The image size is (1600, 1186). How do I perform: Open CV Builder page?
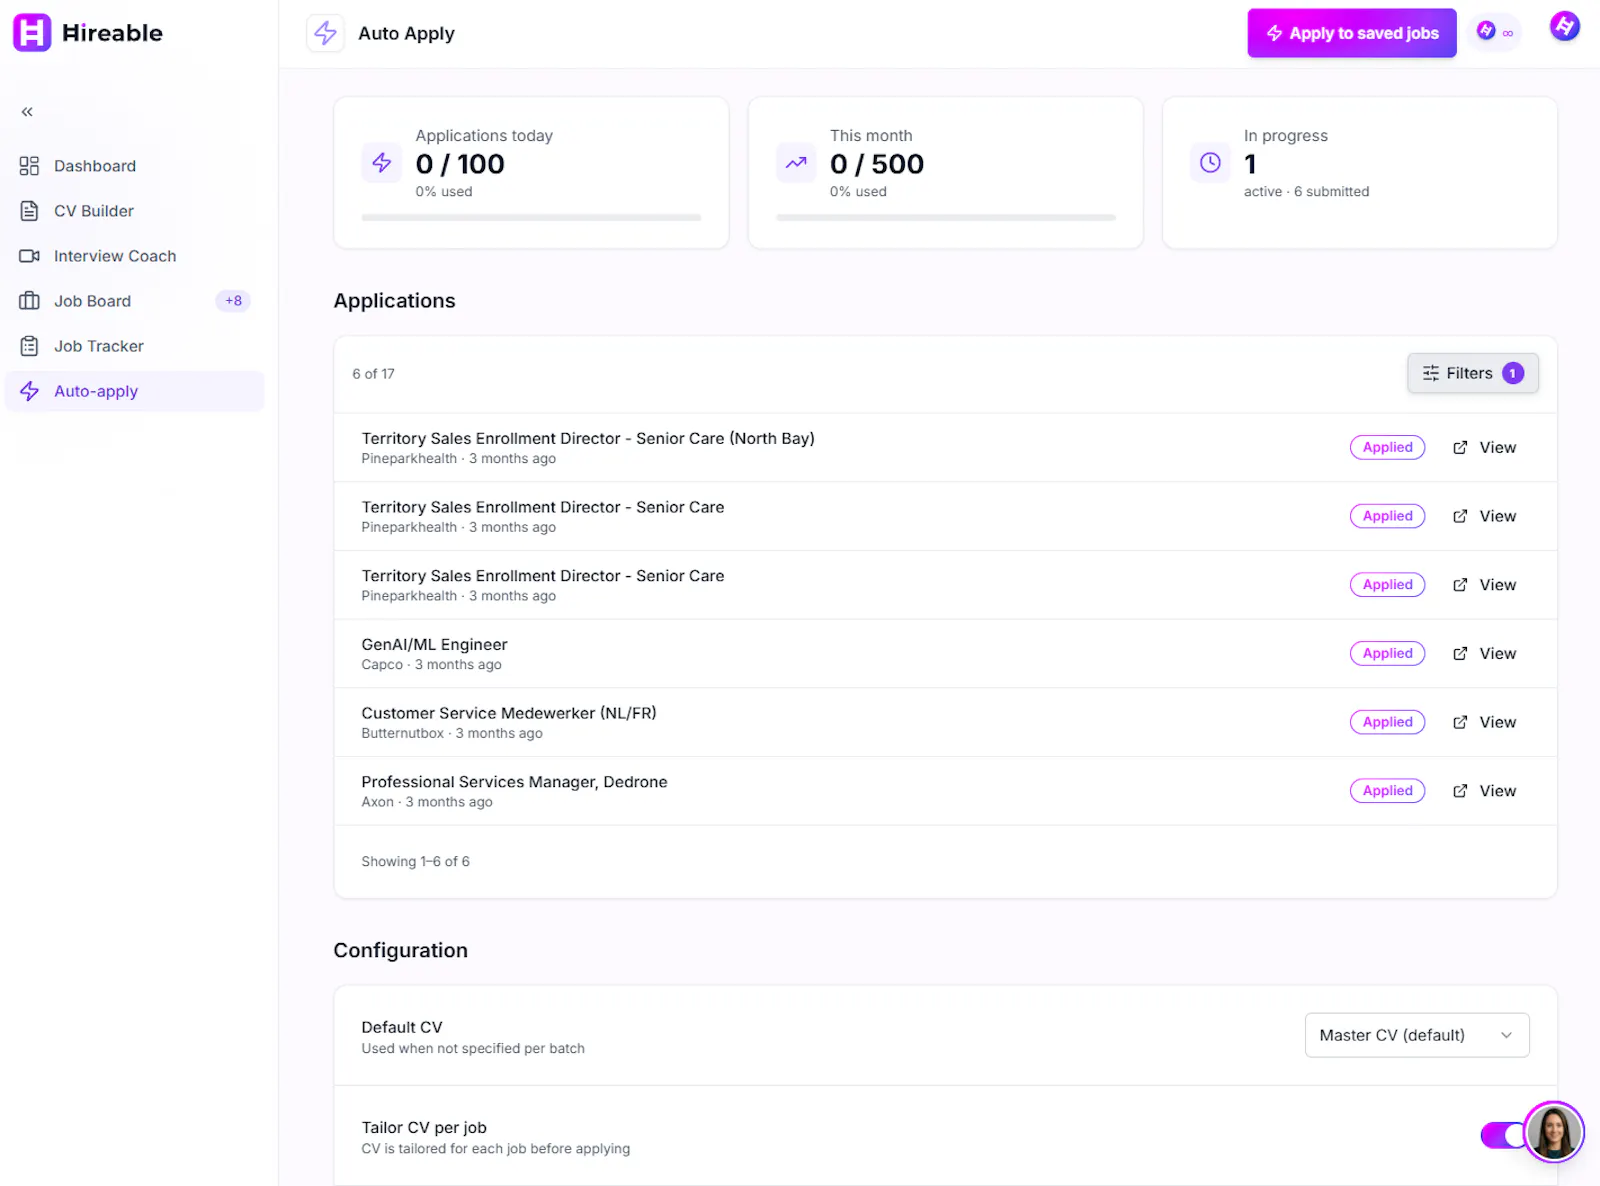tap(134, 211)
